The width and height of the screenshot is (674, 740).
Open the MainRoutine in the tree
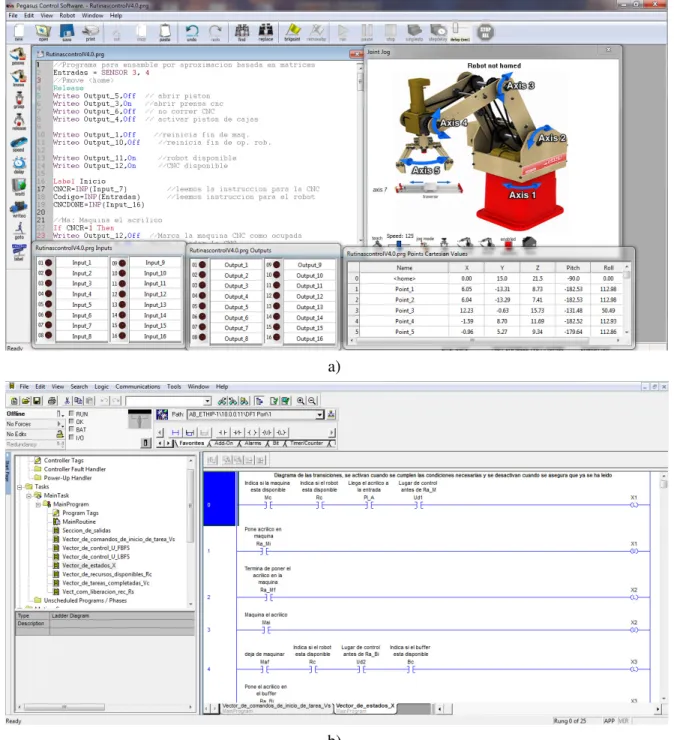(79, 522)
